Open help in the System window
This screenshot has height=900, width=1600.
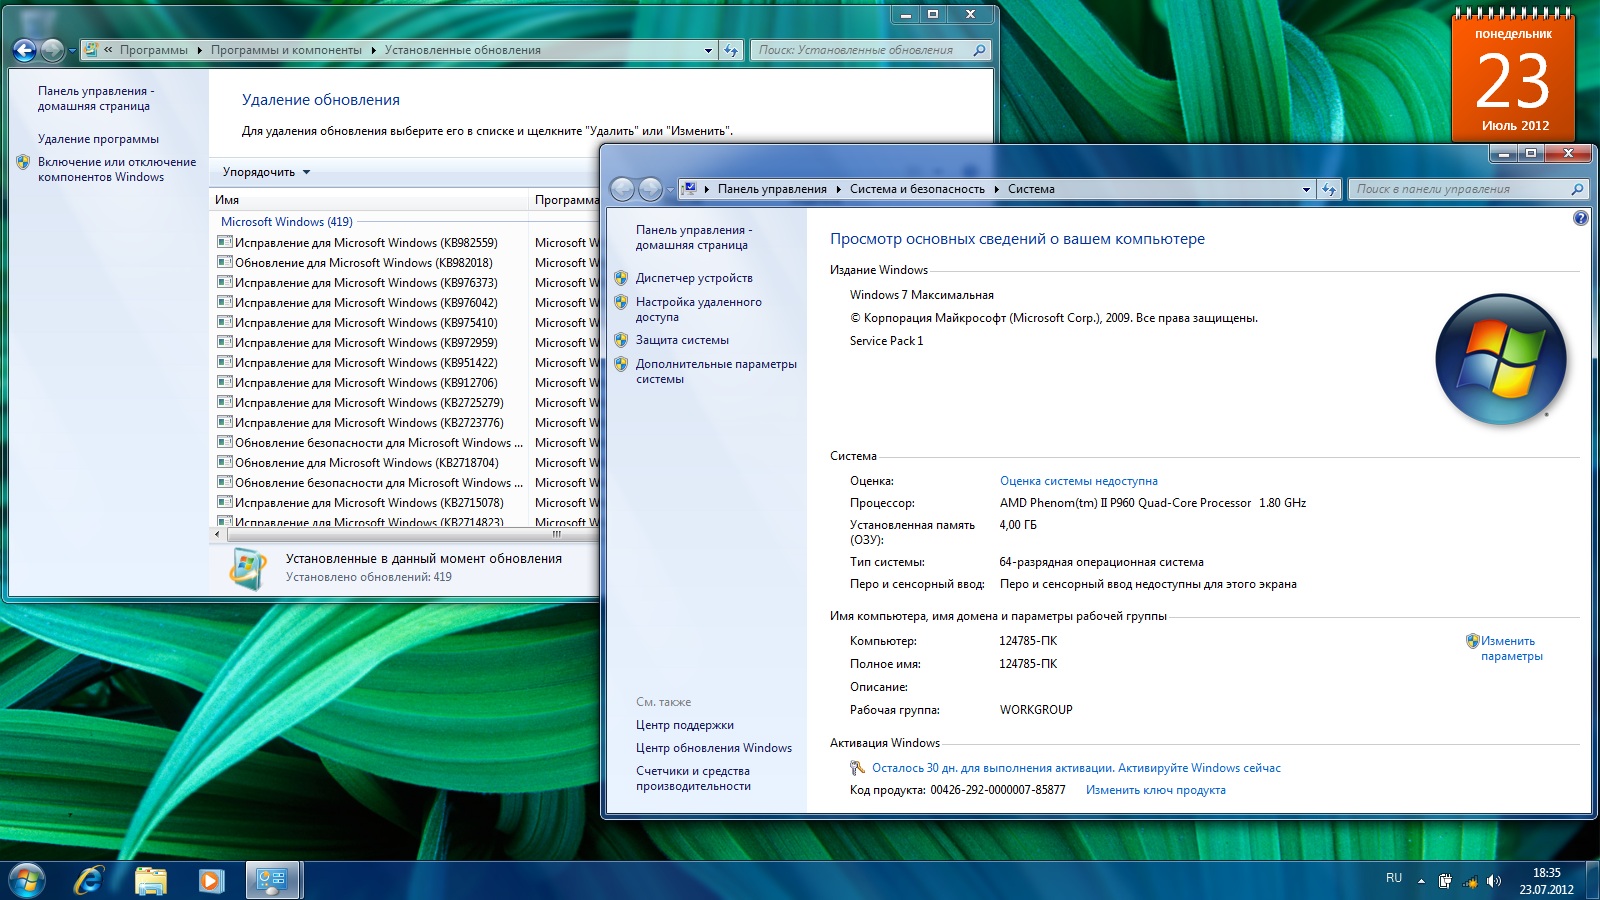coord(1580,218)
